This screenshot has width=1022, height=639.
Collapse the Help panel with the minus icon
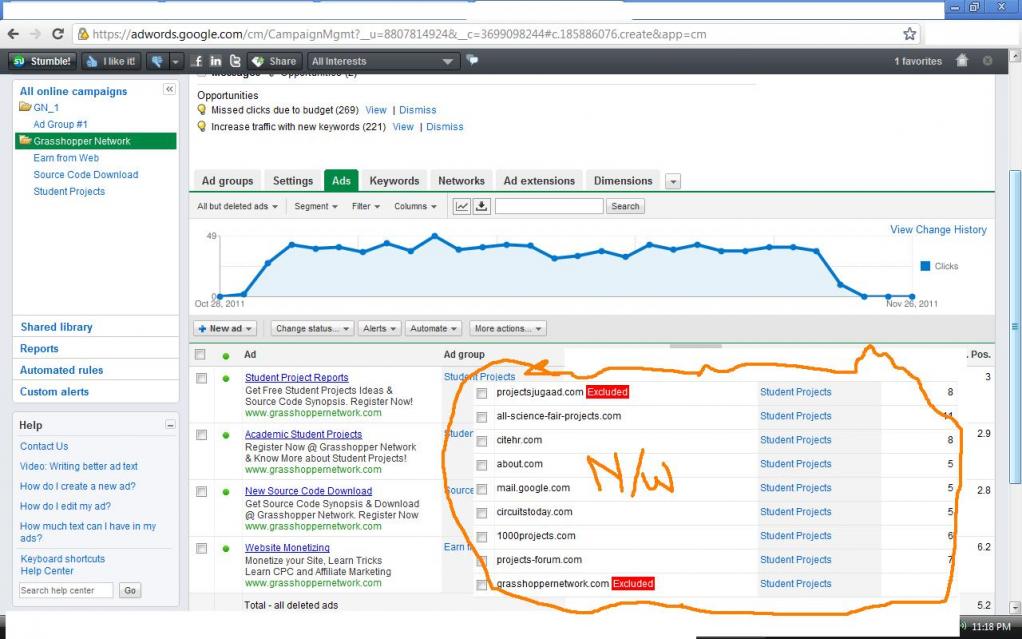pyautogui.click(x=170, y=425)
